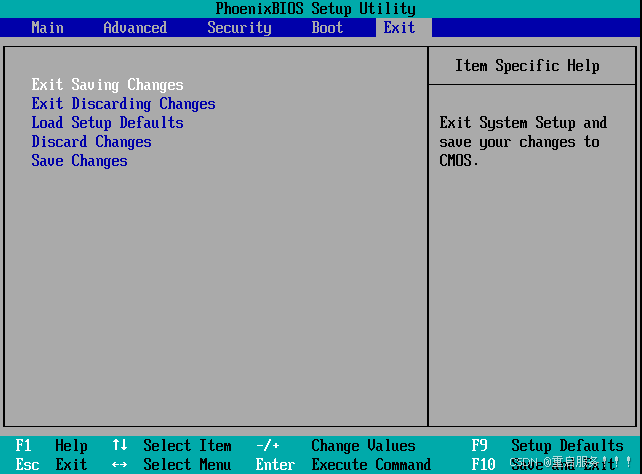Click the F9 Setup Defaults legend
642x474 pixels.
[547, 445]
